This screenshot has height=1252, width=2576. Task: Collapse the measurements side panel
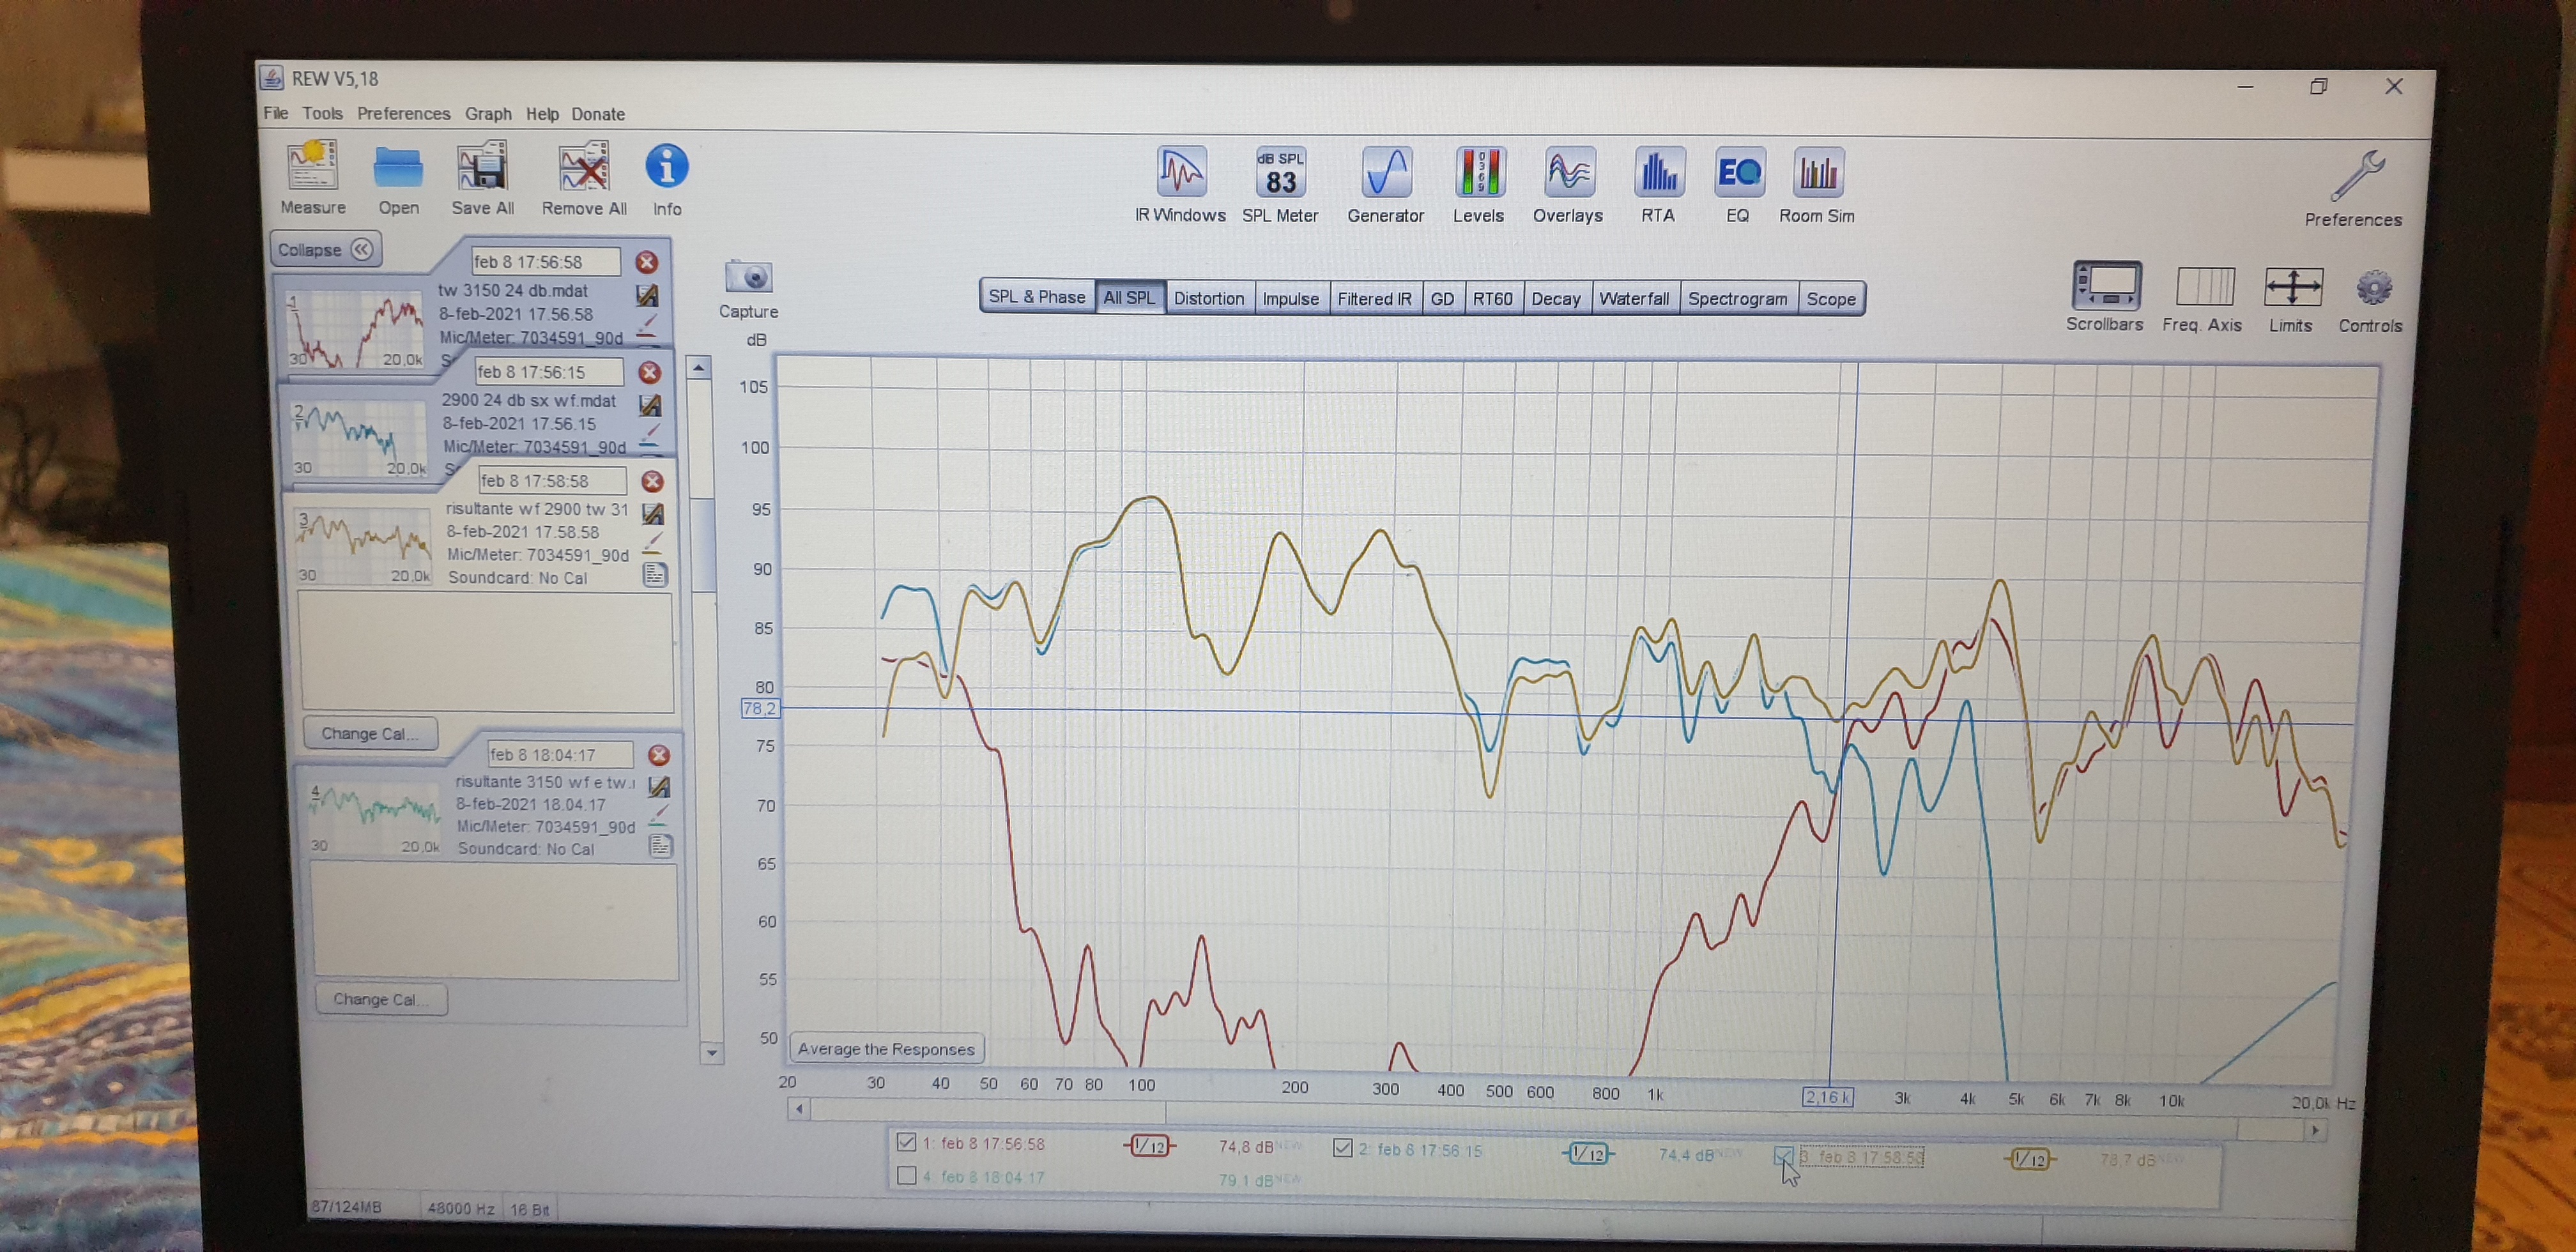coord(325,249)
